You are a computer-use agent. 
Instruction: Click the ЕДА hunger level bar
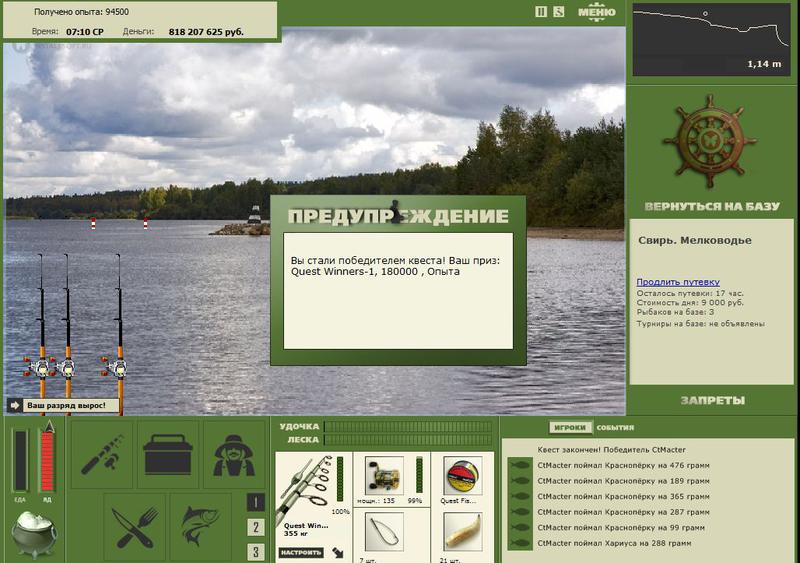click(20, 460)
